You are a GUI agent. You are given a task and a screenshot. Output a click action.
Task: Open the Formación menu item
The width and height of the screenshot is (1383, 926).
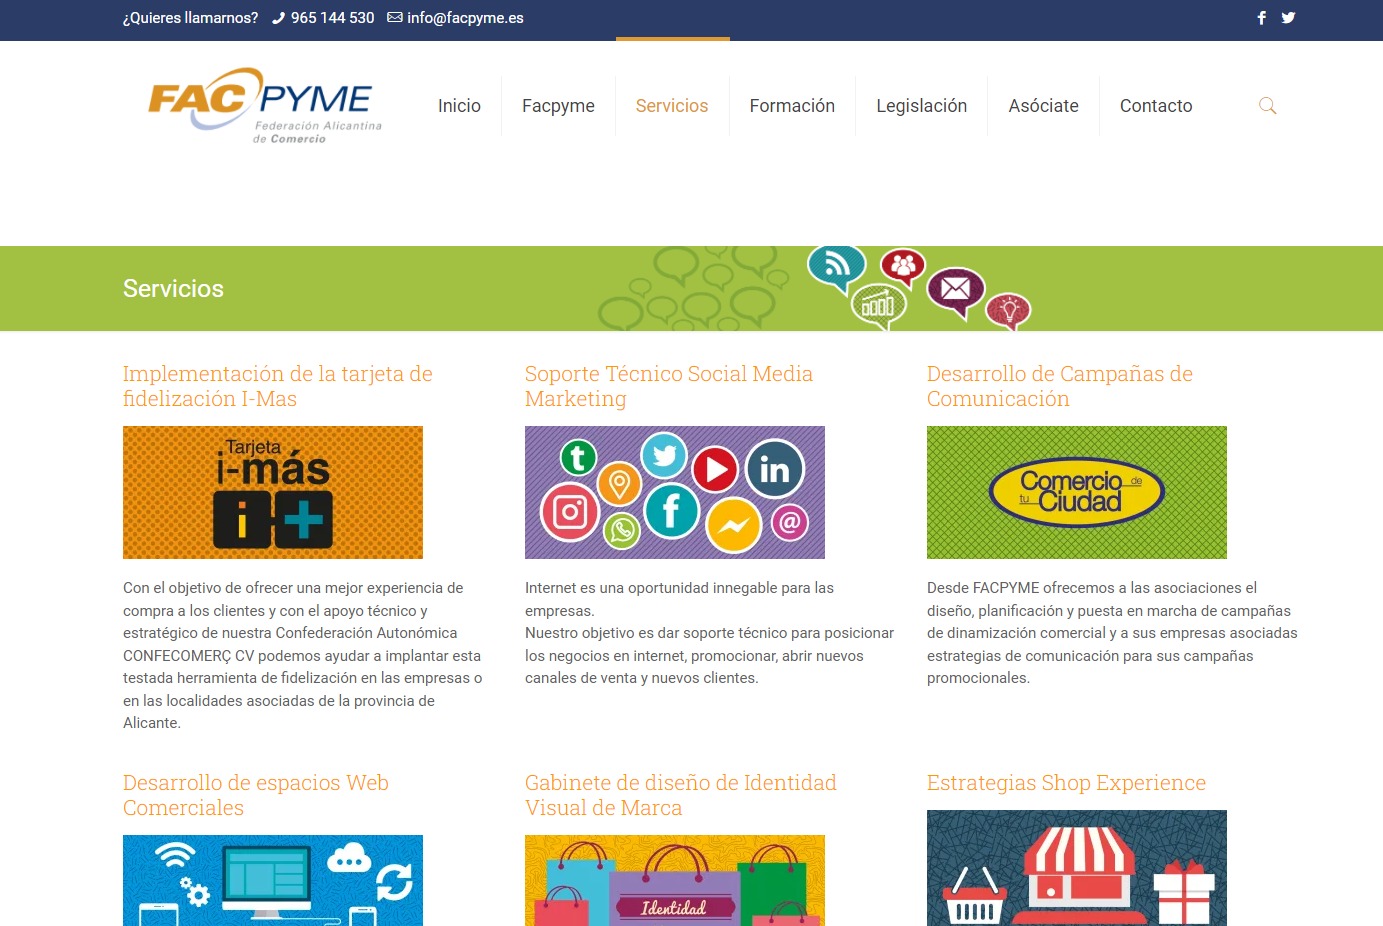click(792, 106)
